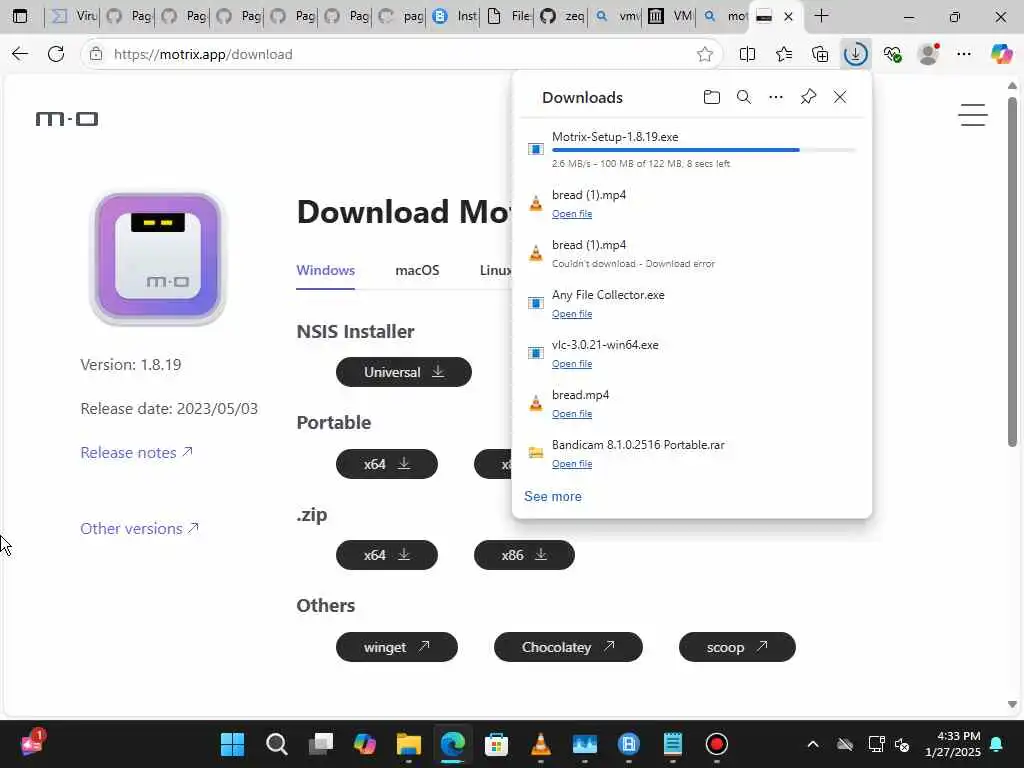1024x768 pixels.
Task: Select the macOS platform tab
Action: tap(417, 270)
